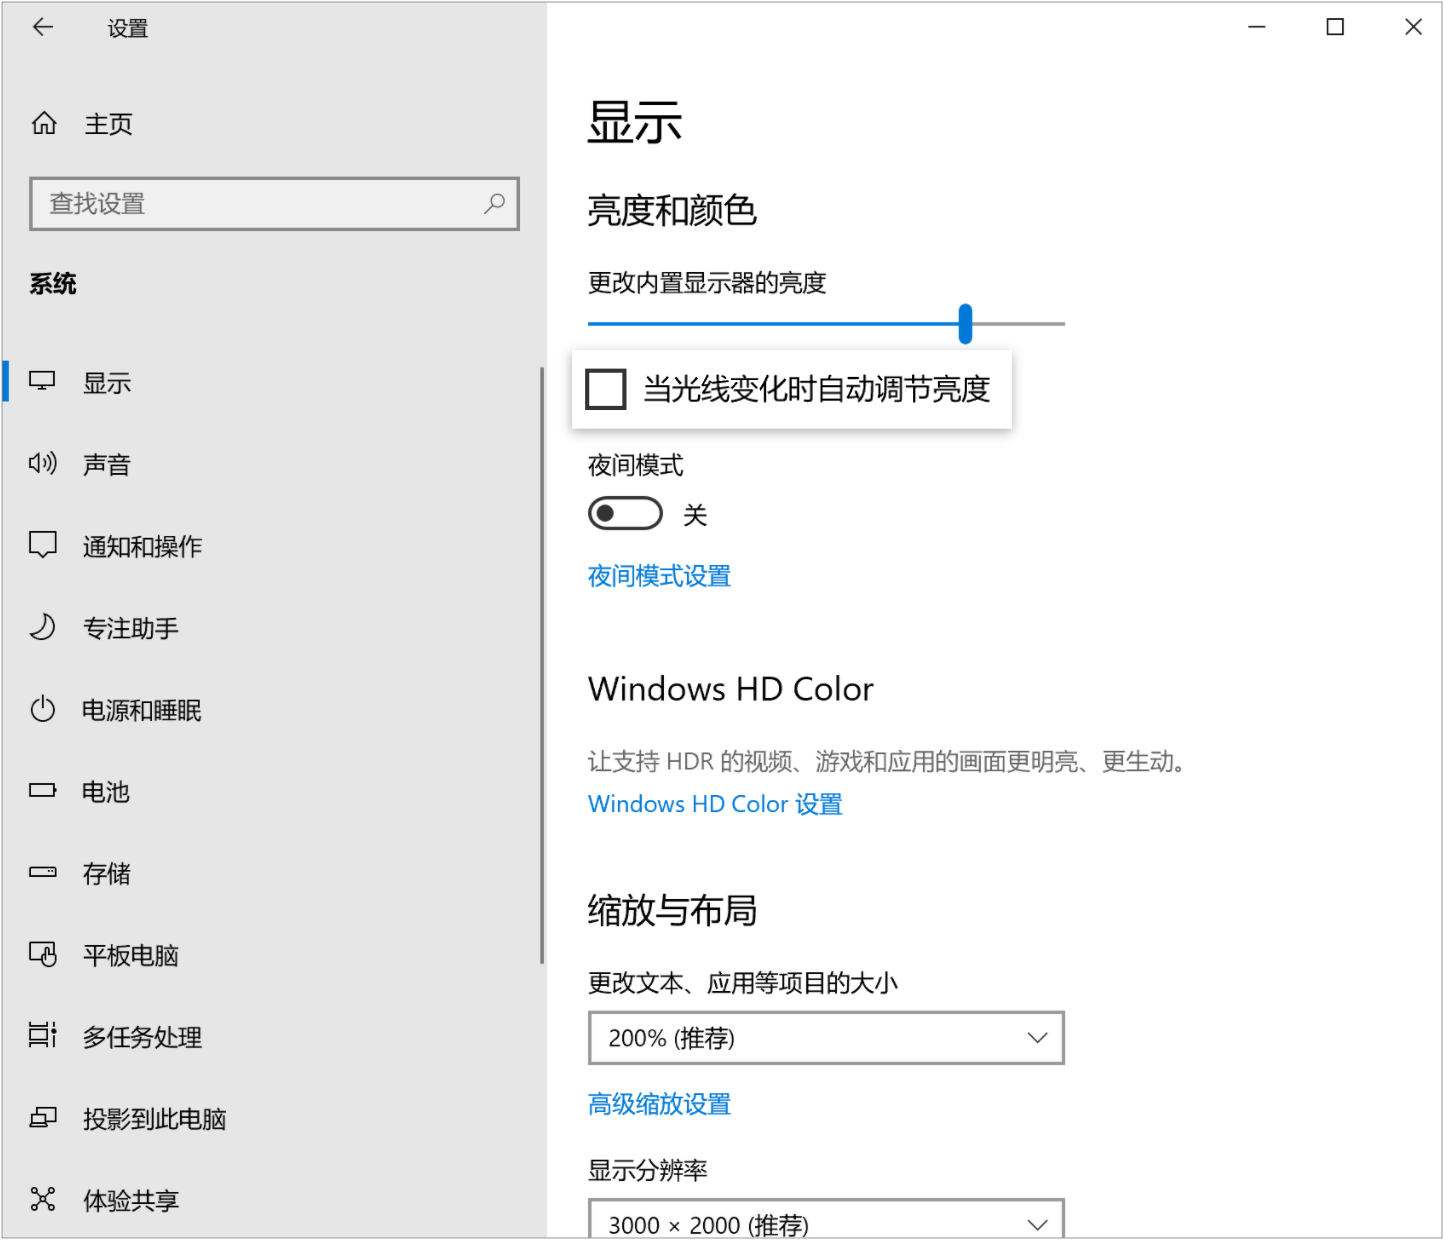Open the 3000 × 2000 resolution dropdown
Image resolution: width=1444 pixels, height=1240 pixels.
tap(826, 1220)
